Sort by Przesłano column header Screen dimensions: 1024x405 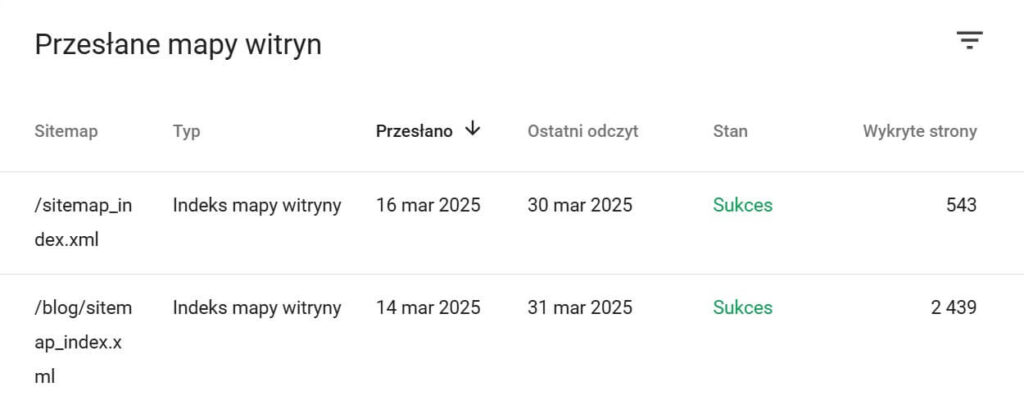pos(414,131)
